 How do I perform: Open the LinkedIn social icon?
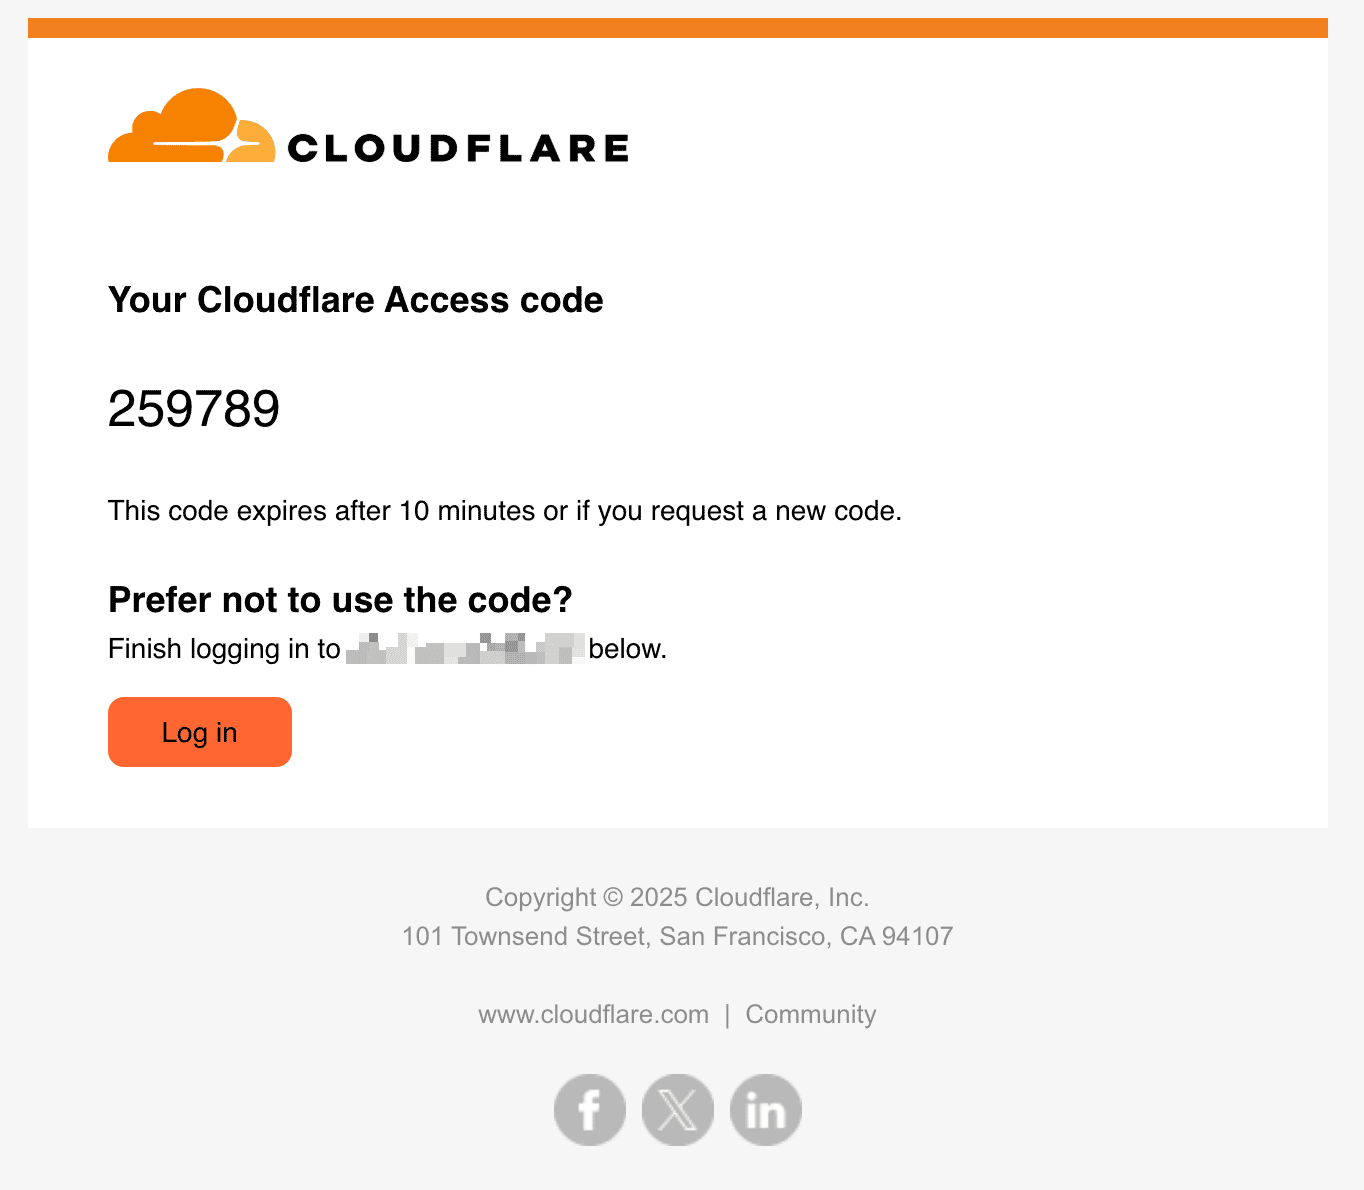click(766, 1110)
